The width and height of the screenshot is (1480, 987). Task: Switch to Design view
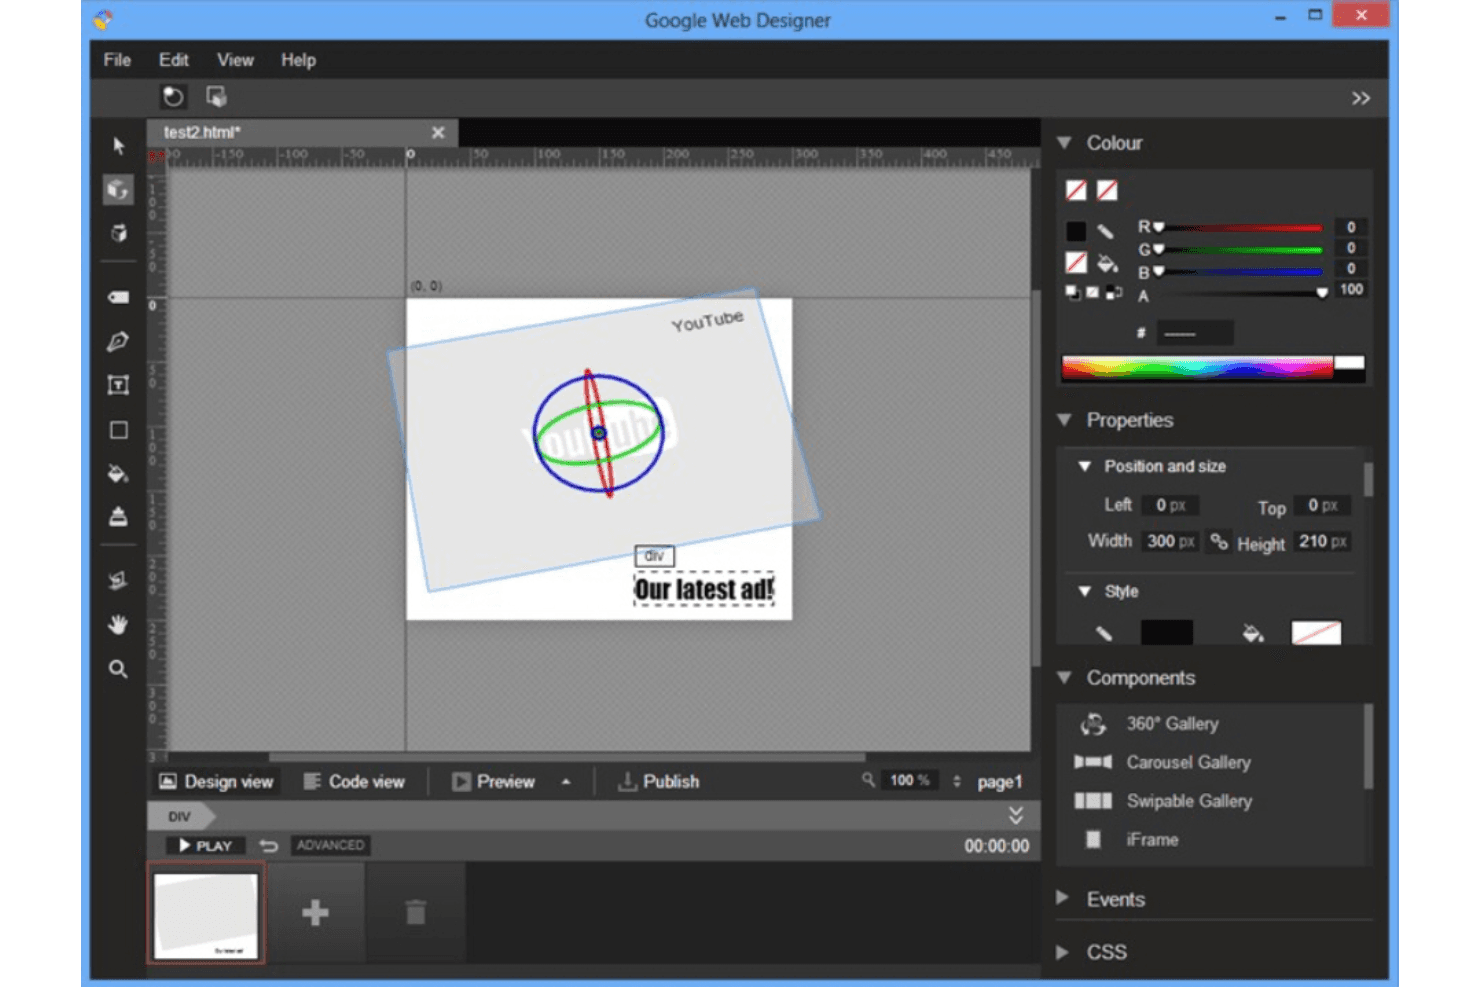pos(217,782)
